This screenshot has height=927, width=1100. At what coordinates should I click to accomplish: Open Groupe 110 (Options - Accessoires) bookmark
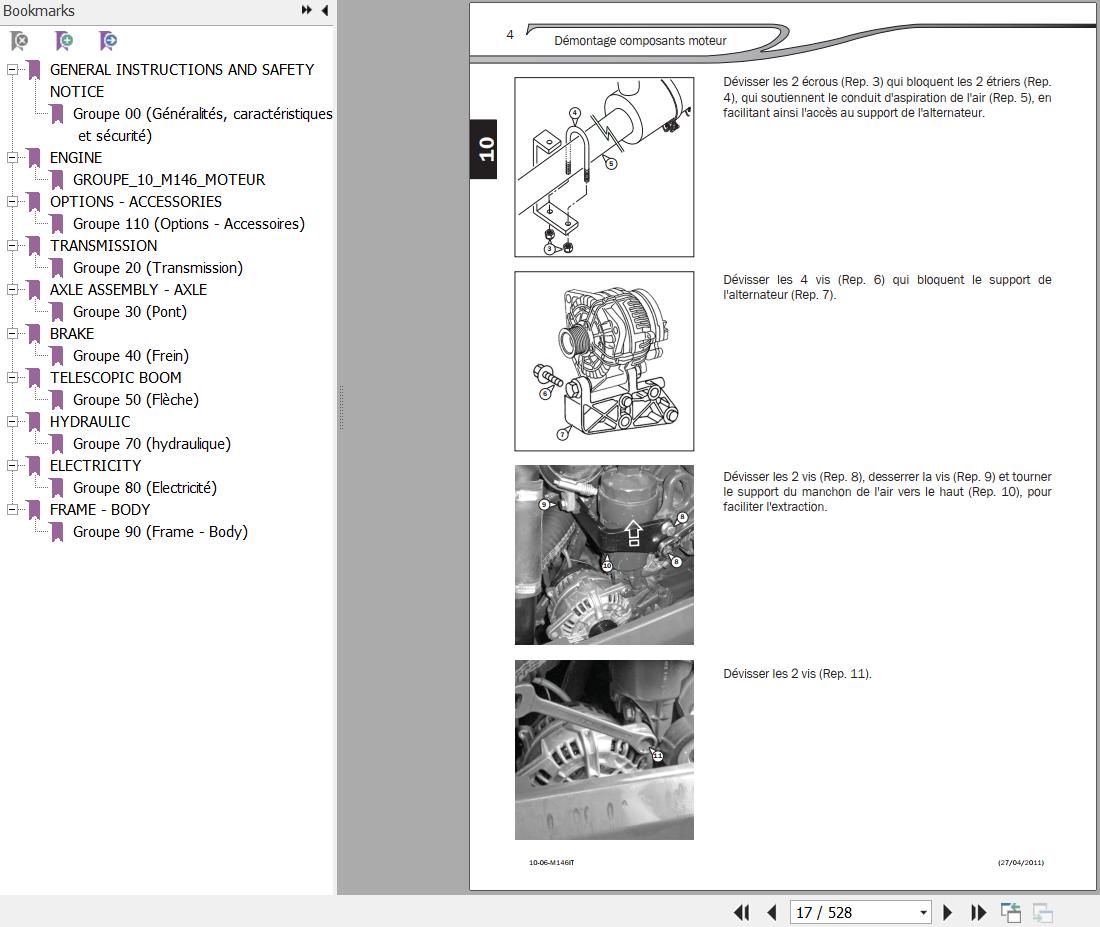(x=189, y=224)
